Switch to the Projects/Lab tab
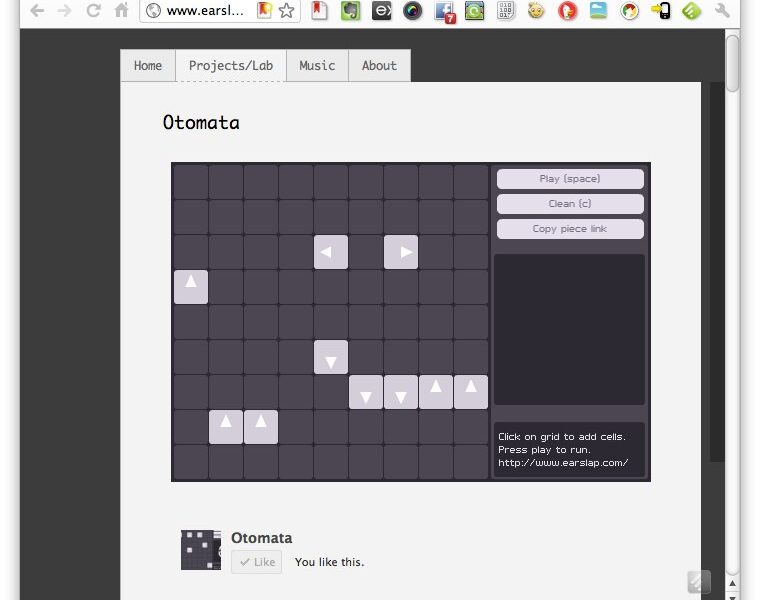Screen dimensions: 760x600 click(230, 66)
